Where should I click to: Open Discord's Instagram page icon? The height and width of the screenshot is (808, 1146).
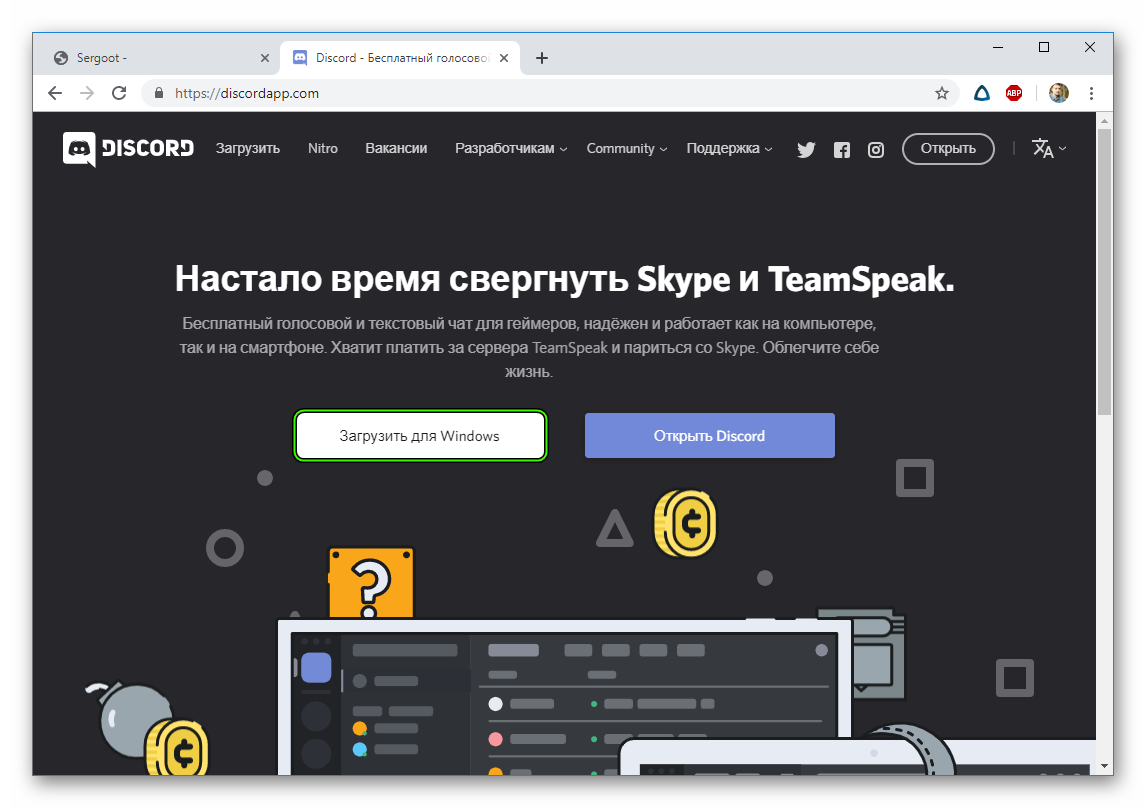click(x=876, y=150)
